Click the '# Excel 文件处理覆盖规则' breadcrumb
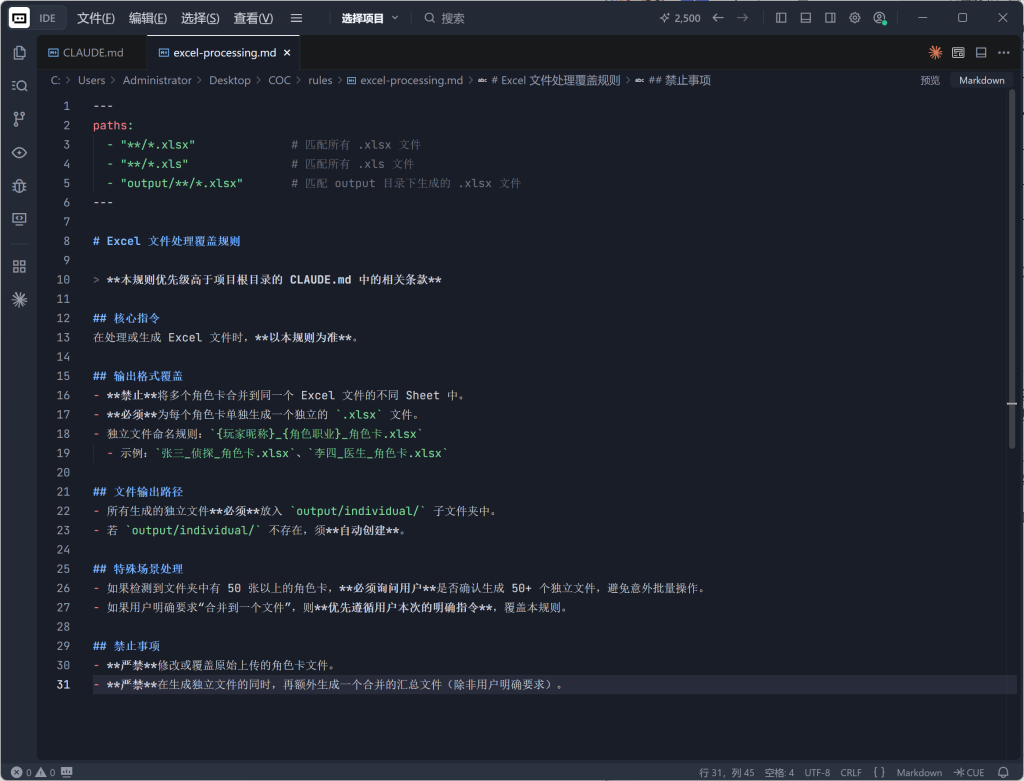Image resolution: width=1024 pixels, height=781 pixels. tap(549, 80)
